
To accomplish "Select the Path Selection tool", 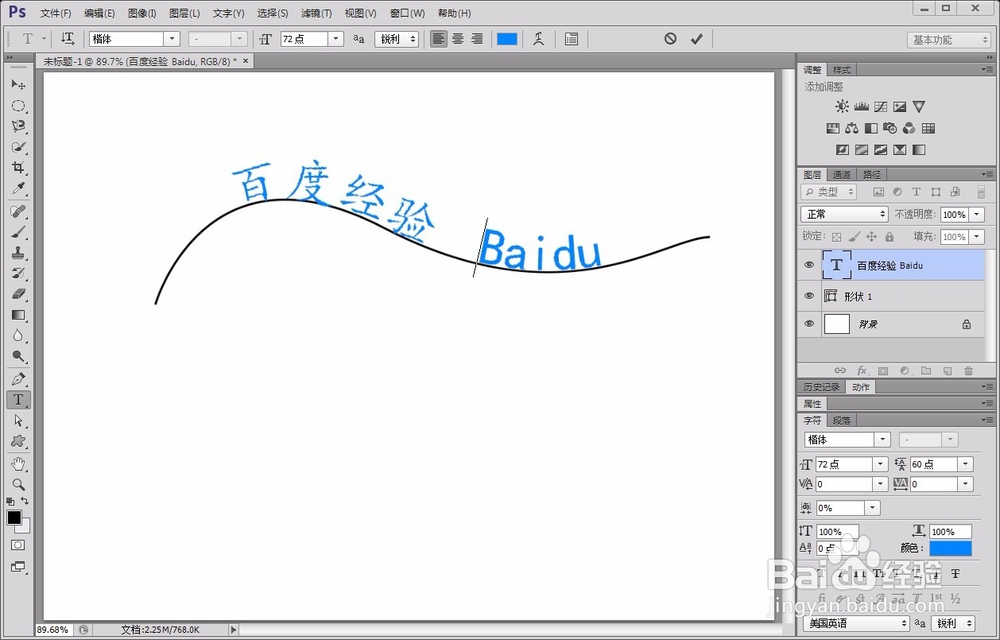I will point(18,421).
